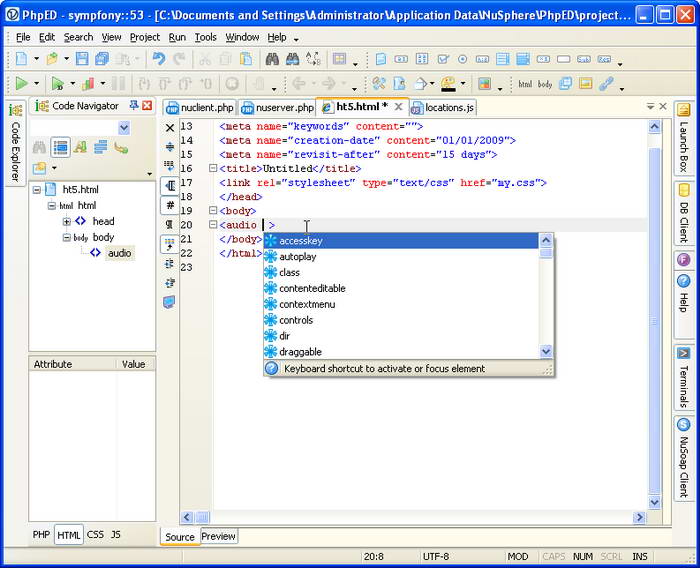
Task: Open the DB Client sidebar panel icon
Action: click(x=683, y=190)
